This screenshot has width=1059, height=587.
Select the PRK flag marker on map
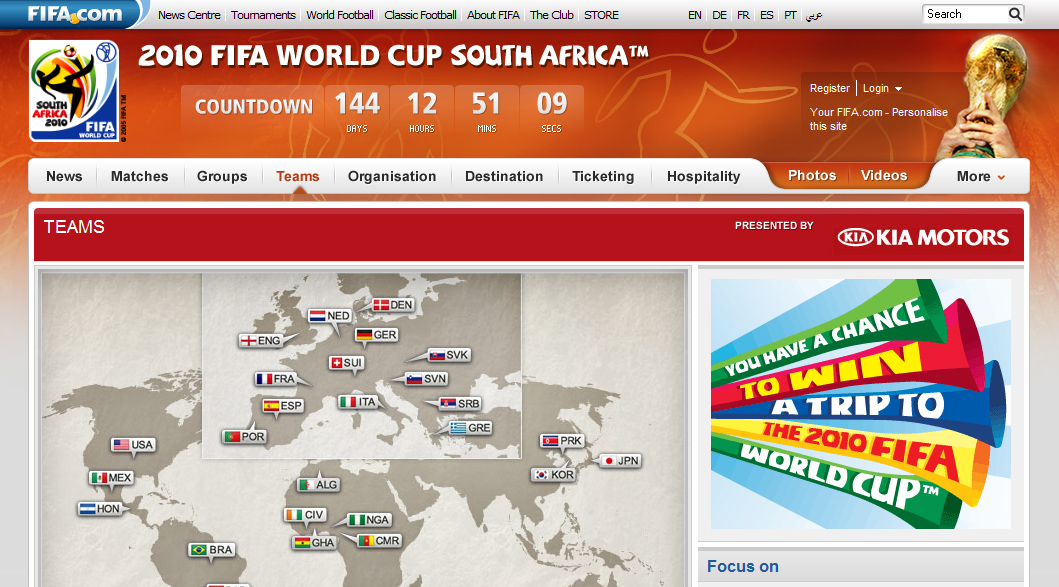(563, 440)
